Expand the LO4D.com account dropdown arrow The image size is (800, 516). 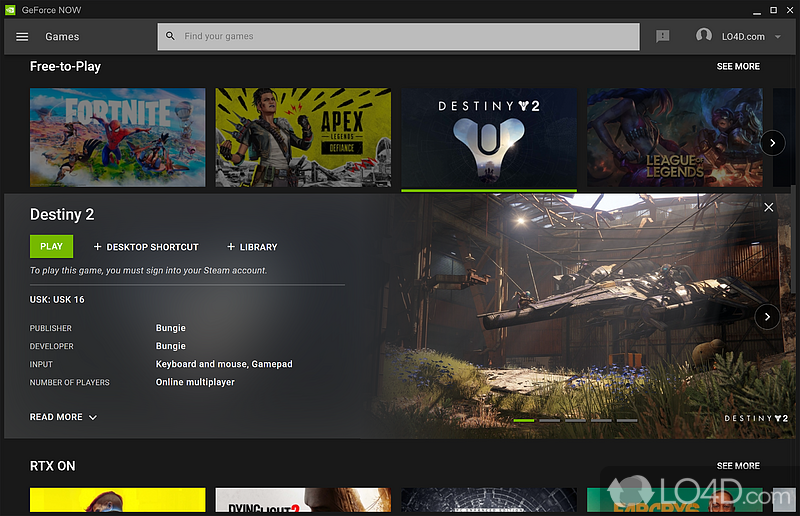(778, 37)
